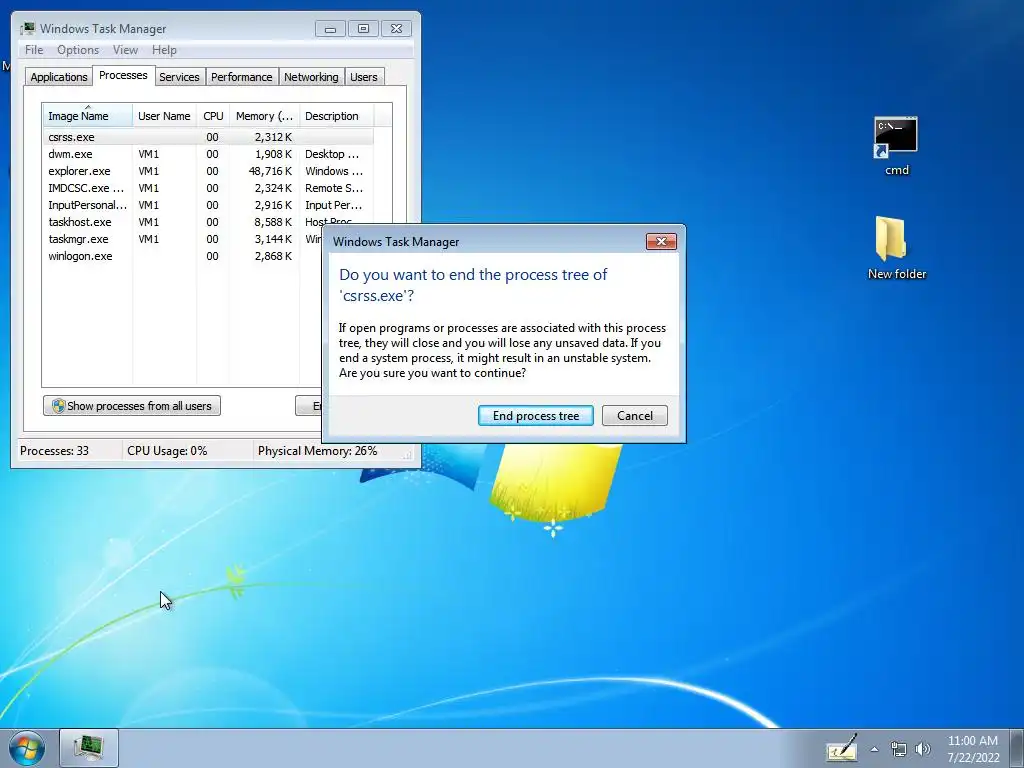Select the New folder desktop icon

tap(896, 248)
